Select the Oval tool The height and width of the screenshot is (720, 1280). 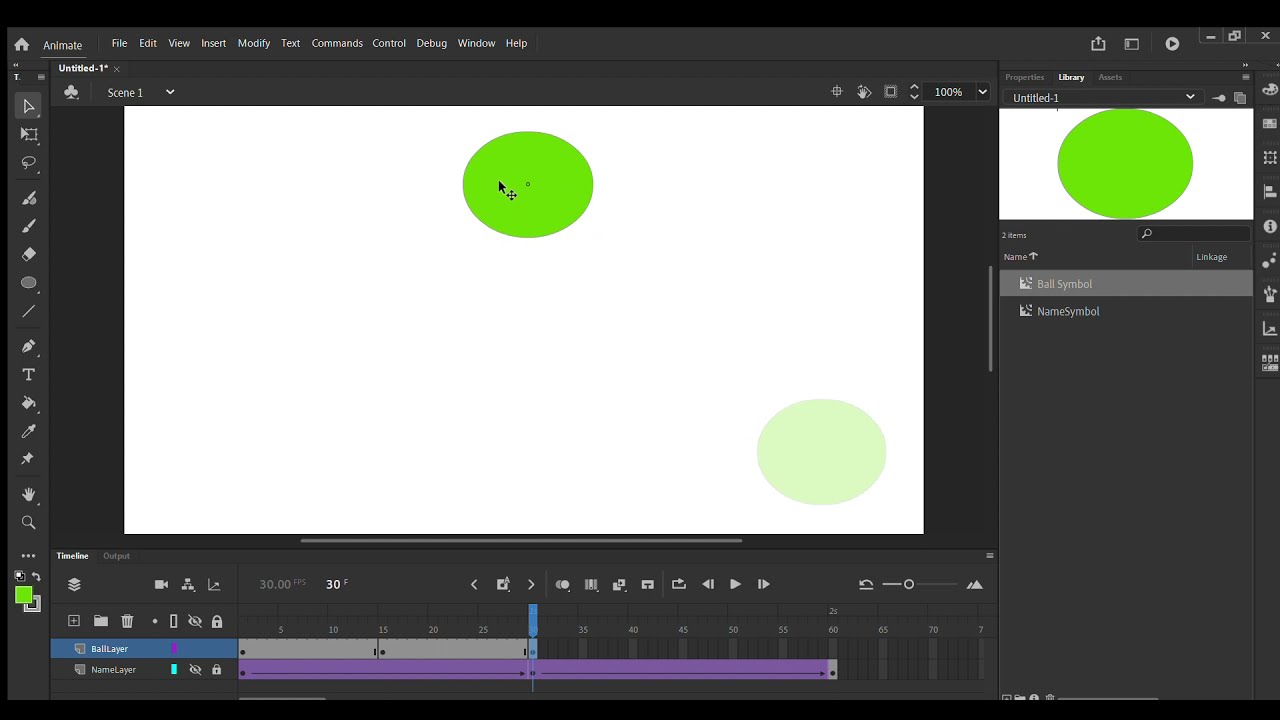point(29,283)
